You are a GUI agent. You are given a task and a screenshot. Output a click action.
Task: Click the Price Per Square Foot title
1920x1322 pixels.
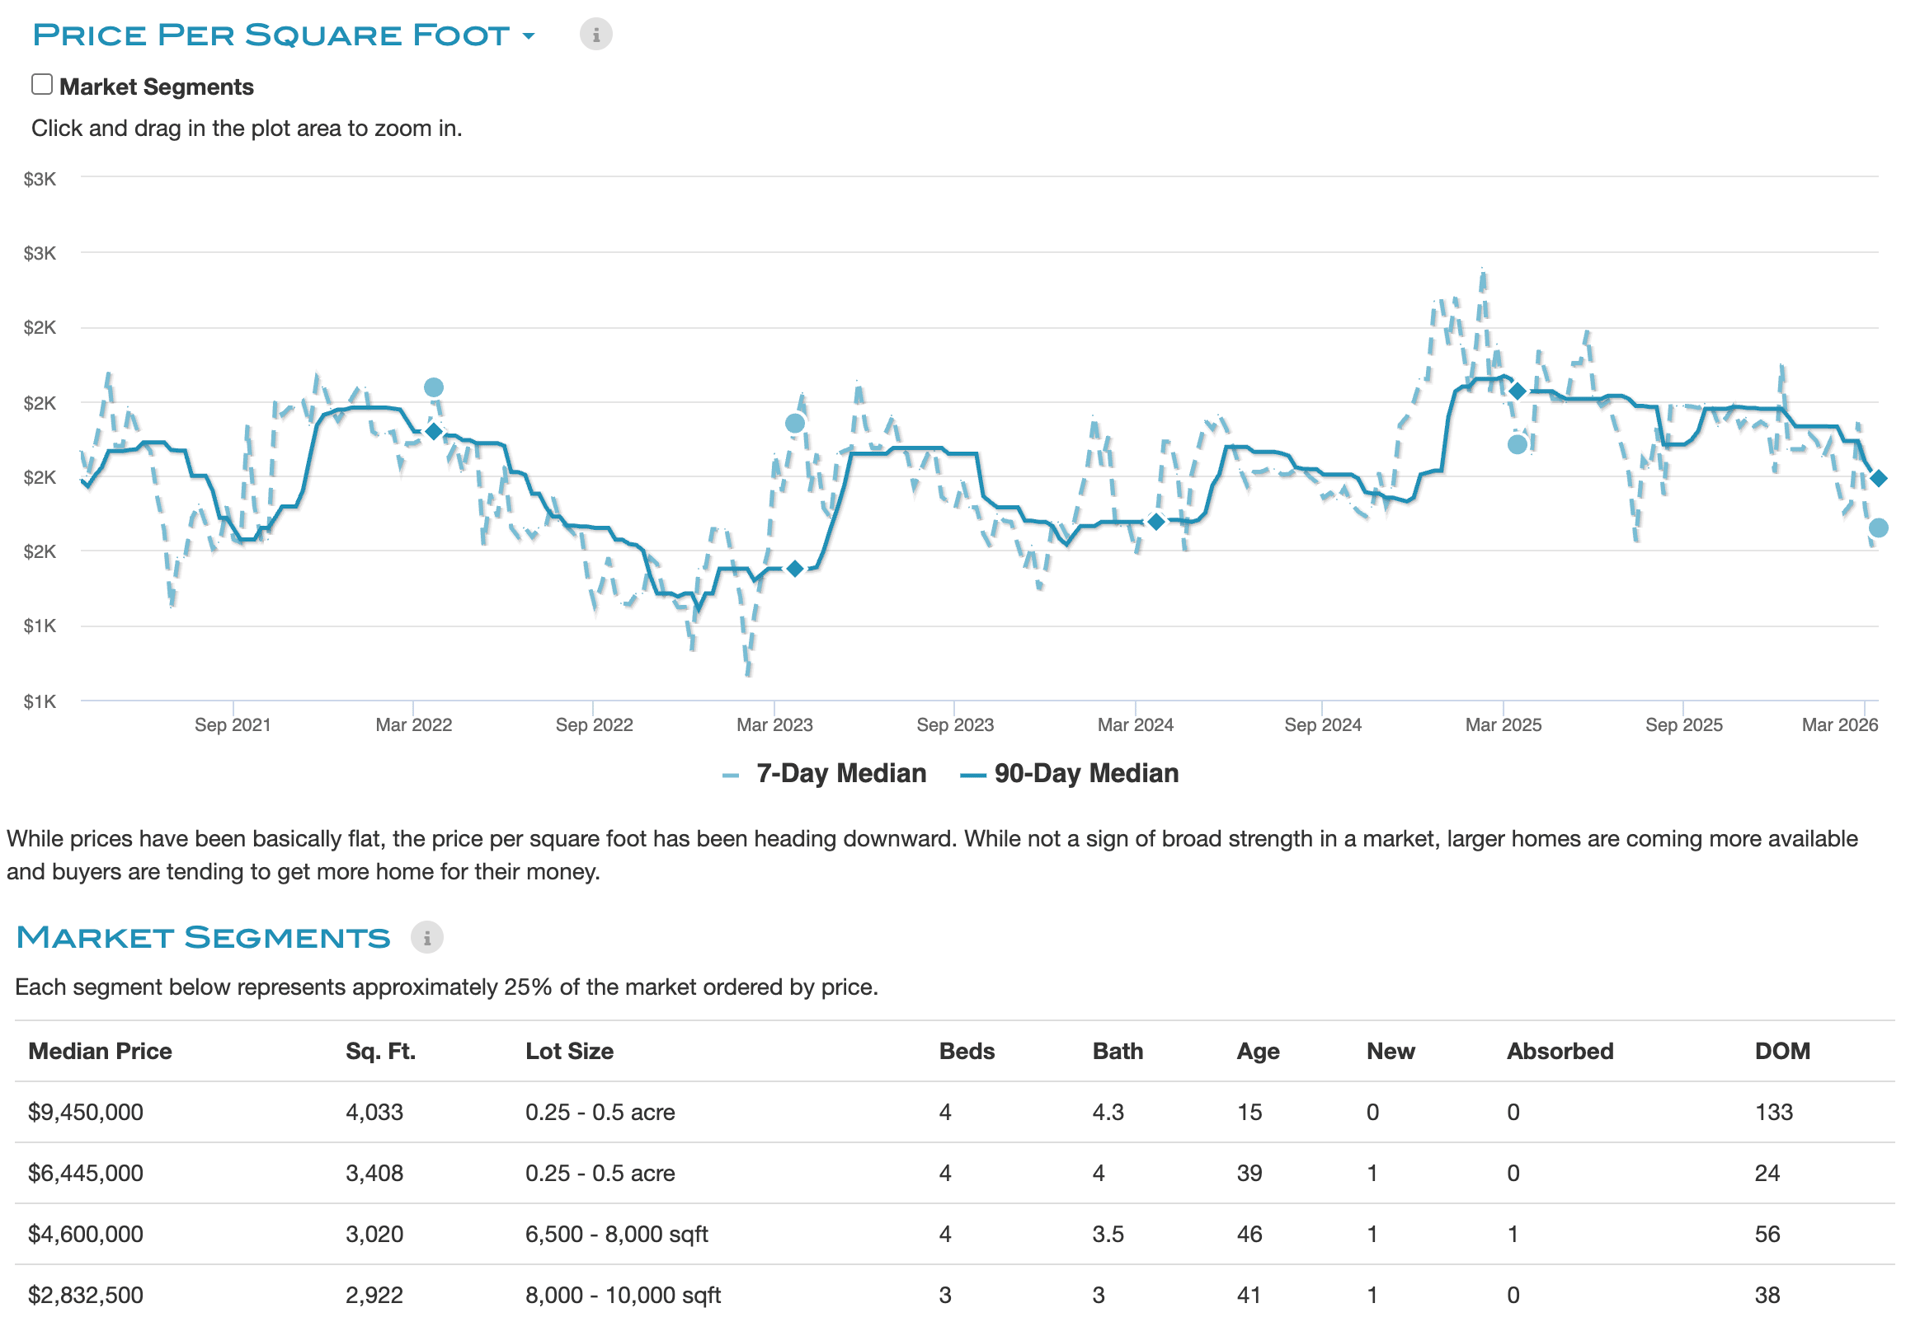pos(271,35)
